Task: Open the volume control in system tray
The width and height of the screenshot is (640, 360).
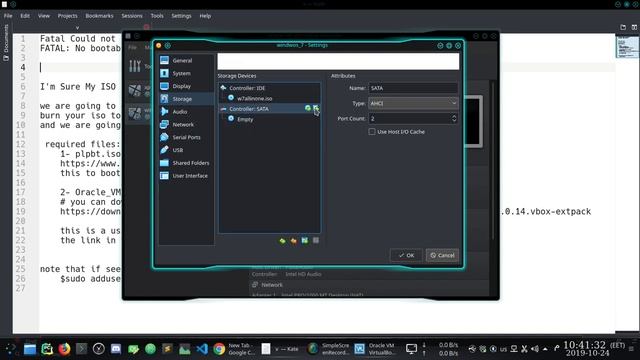Action: 535,349
